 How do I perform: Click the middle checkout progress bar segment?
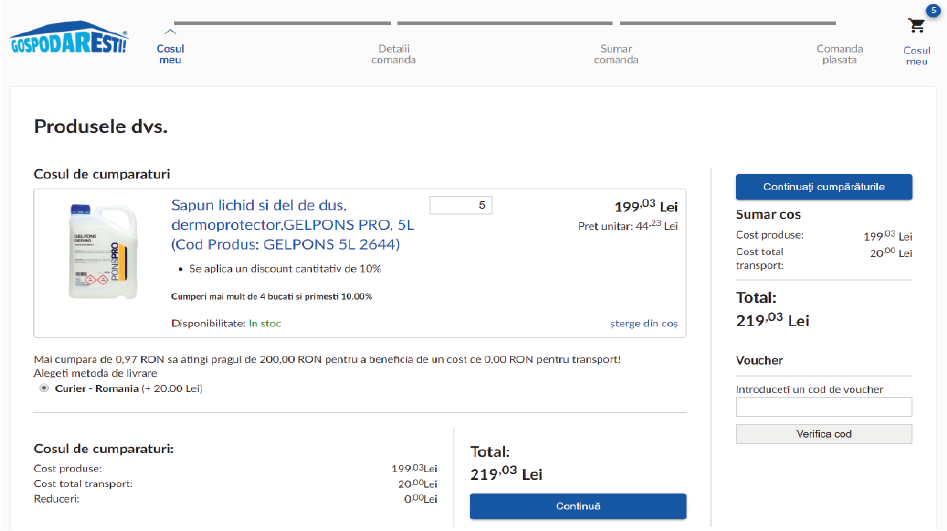coord(505,23)
